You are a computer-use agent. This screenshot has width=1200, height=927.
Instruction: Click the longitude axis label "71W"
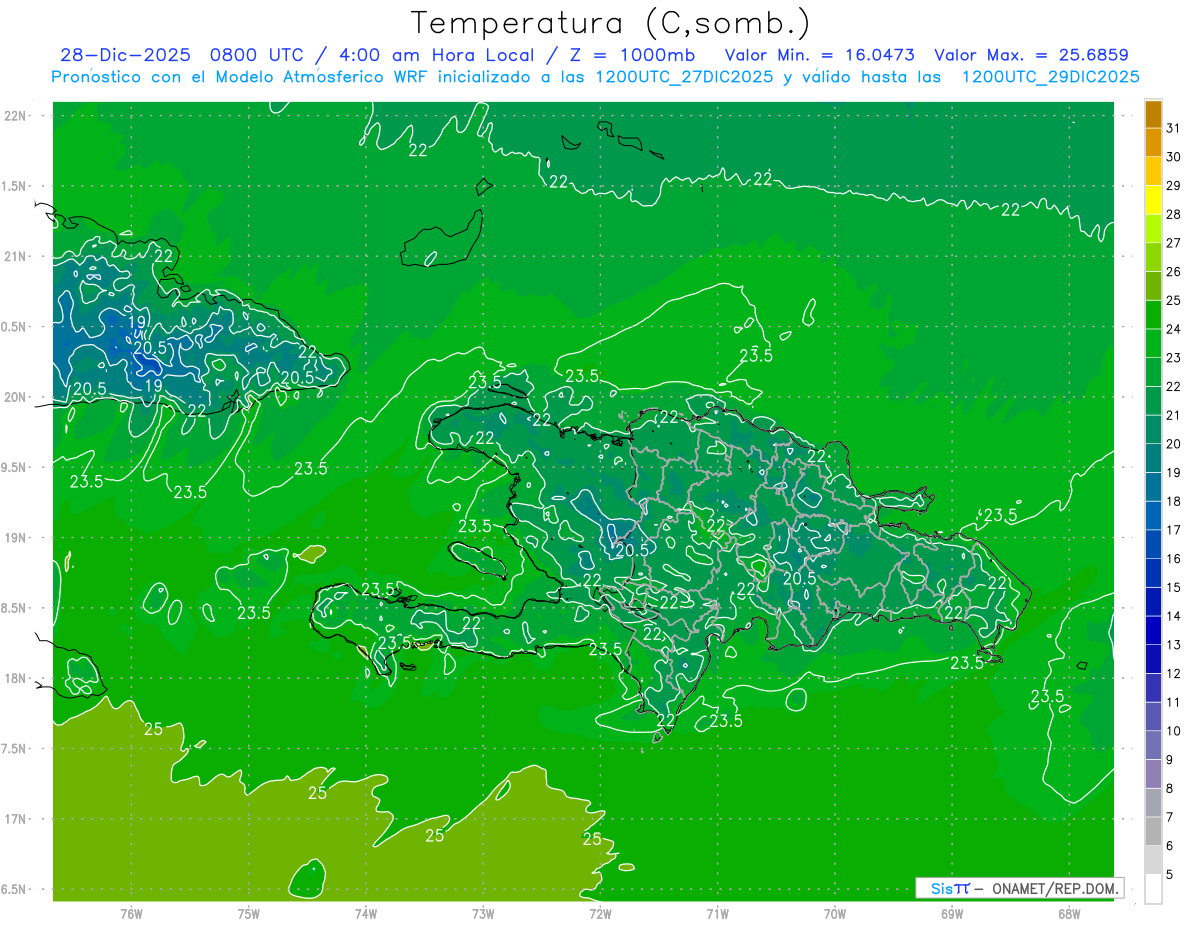pyautogui.click(x=717, y=914)
